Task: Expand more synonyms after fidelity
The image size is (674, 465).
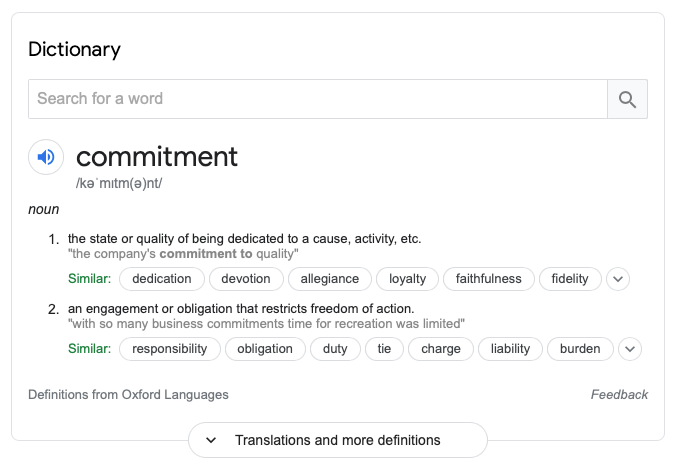Action: tap(618, 279)
